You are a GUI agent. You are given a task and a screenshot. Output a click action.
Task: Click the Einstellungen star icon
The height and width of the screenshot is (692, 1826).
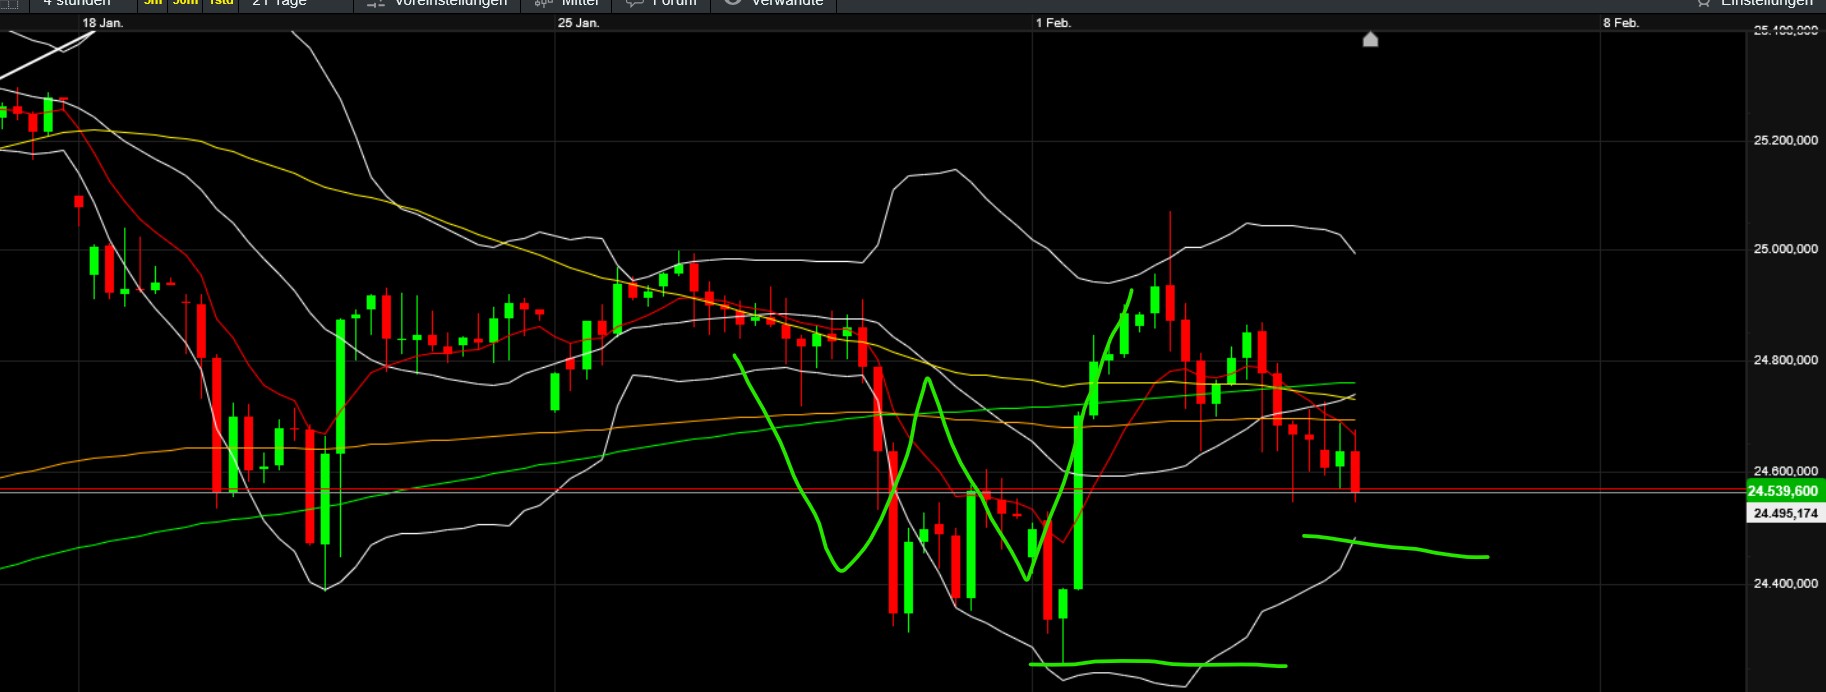point(1703,3)
